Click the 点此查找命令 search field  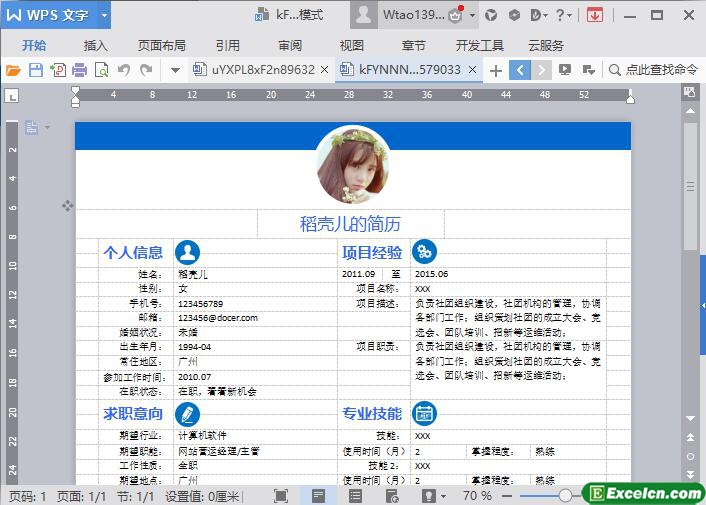(660, 70)
